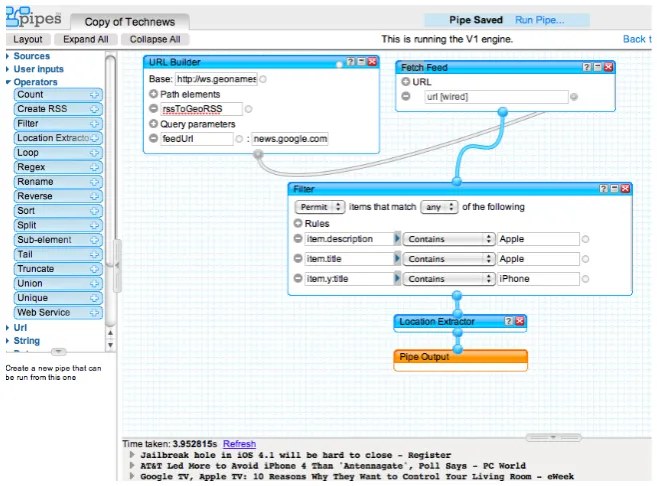
Task: Click the news.google.com value field
Action: 290,139
